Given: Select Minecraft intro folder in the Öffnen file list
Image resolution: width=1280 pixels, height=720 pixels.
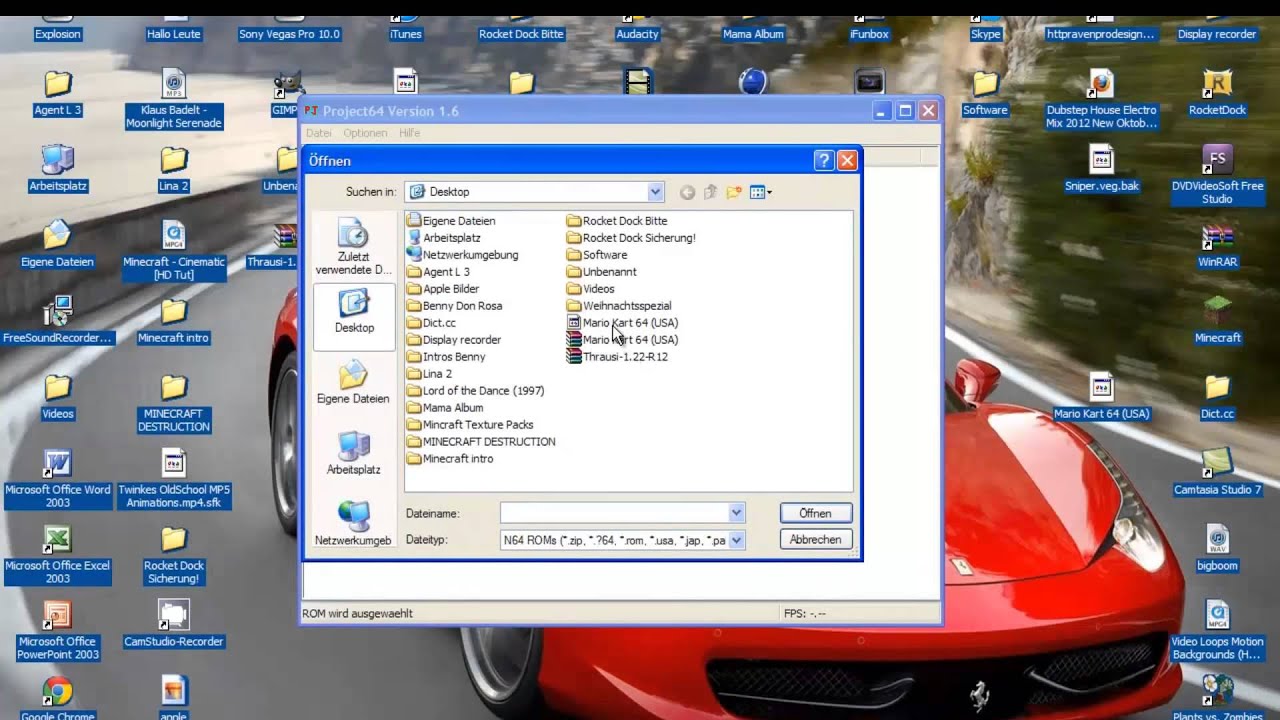Looking at the screenshot, I should click(450, 459).
